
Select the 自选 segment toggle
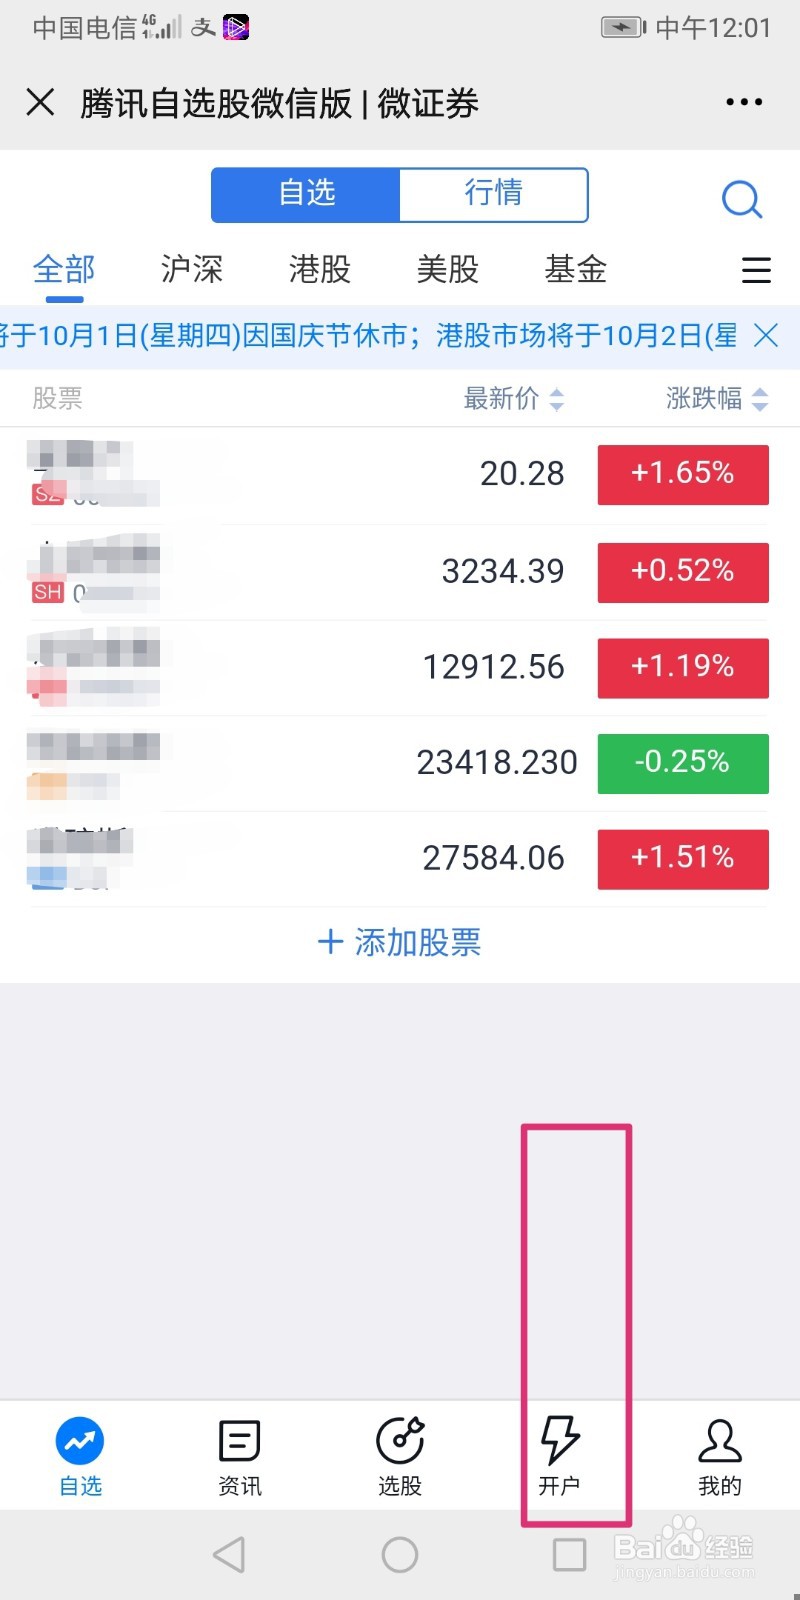tap(306, 194)
